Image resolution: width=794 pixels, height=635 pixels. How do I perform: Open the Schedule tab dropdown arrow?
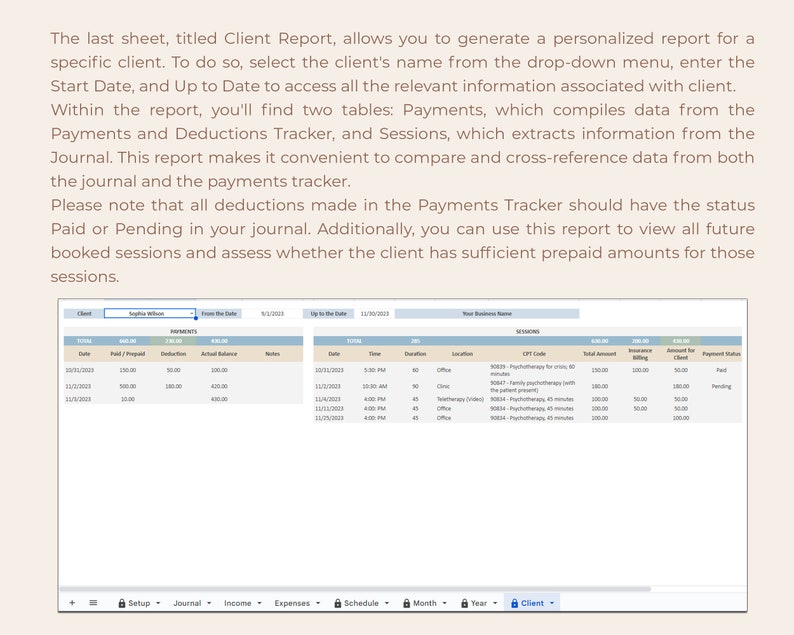pyautogui.click(x=387, y=603)
